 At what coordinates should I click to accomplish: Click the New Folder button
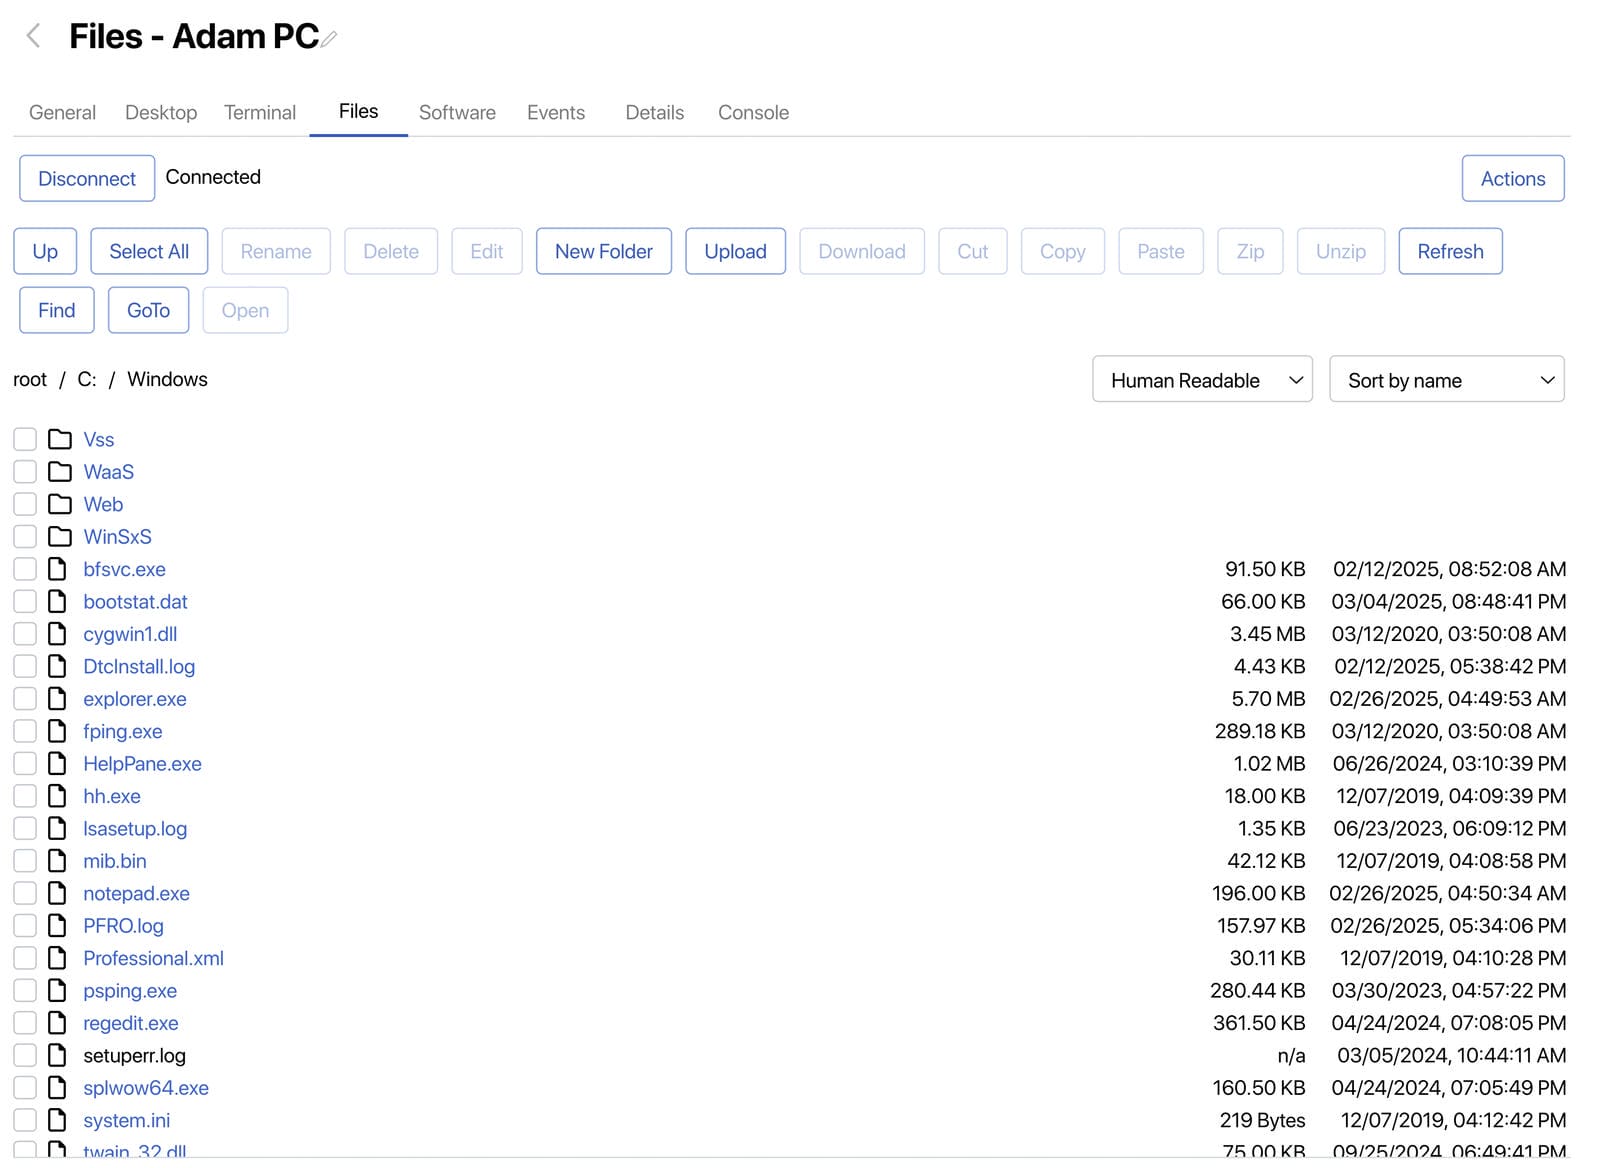pos(603,251)
